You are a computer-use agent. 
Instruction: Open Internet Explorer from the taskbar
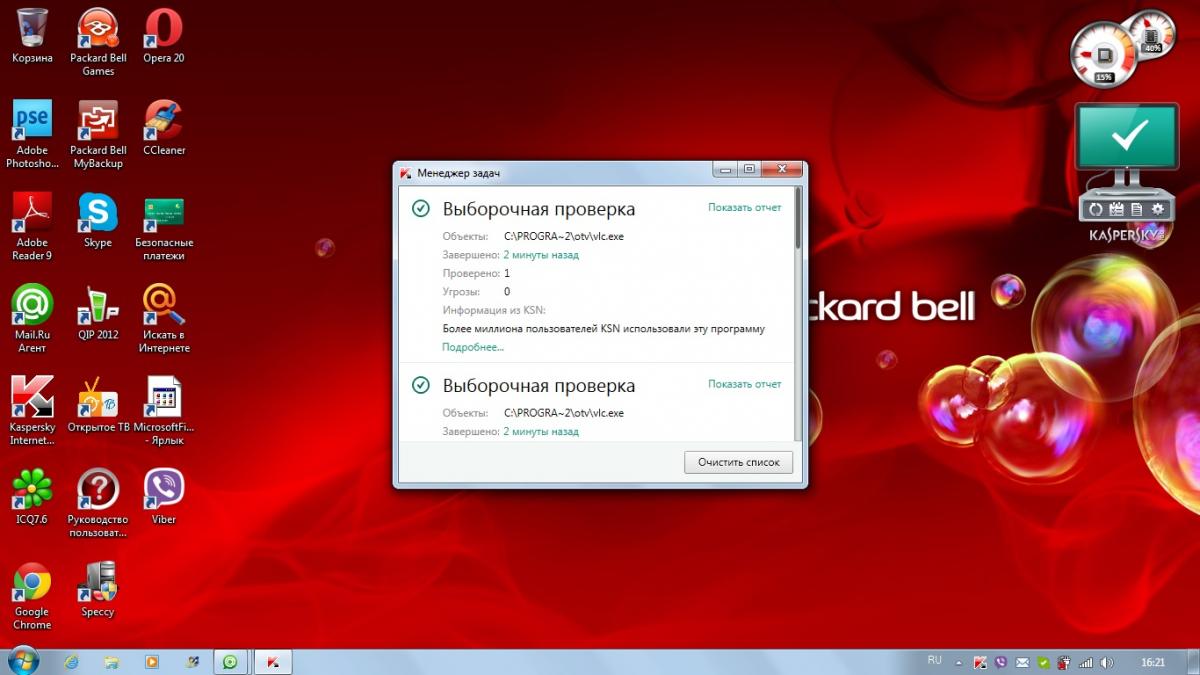click(x=71, y=661)
